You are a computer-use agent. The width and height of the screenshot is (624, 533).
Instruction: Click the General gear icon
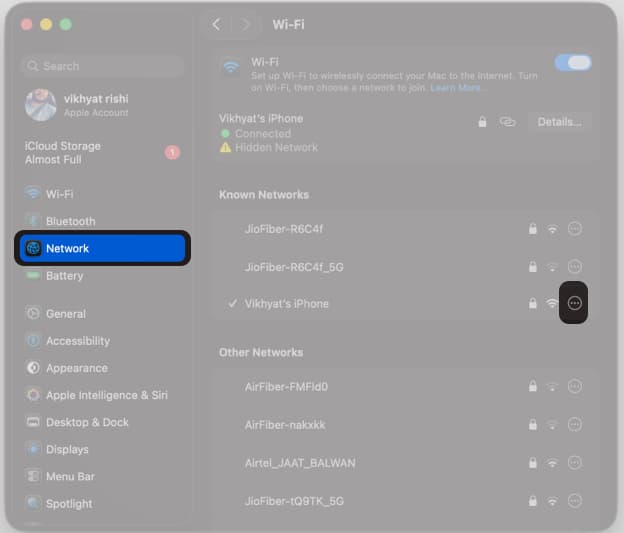pyautogui.click(x=33, y=313)
